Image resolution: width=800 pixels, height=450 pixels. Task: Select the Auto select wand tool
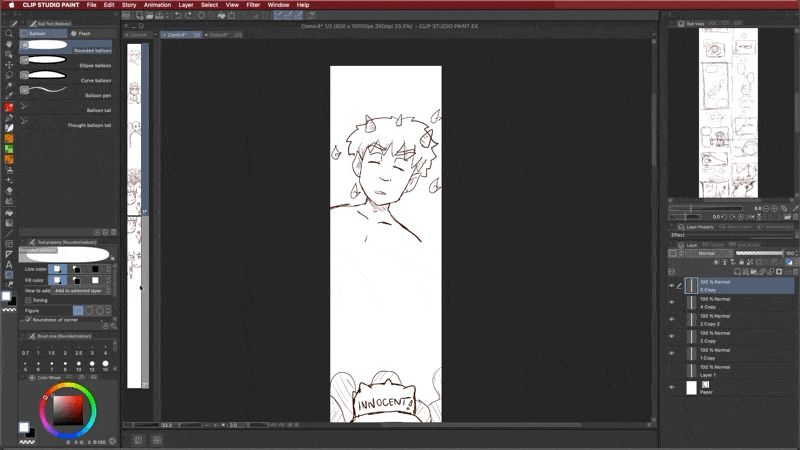[x=9, y=85]
